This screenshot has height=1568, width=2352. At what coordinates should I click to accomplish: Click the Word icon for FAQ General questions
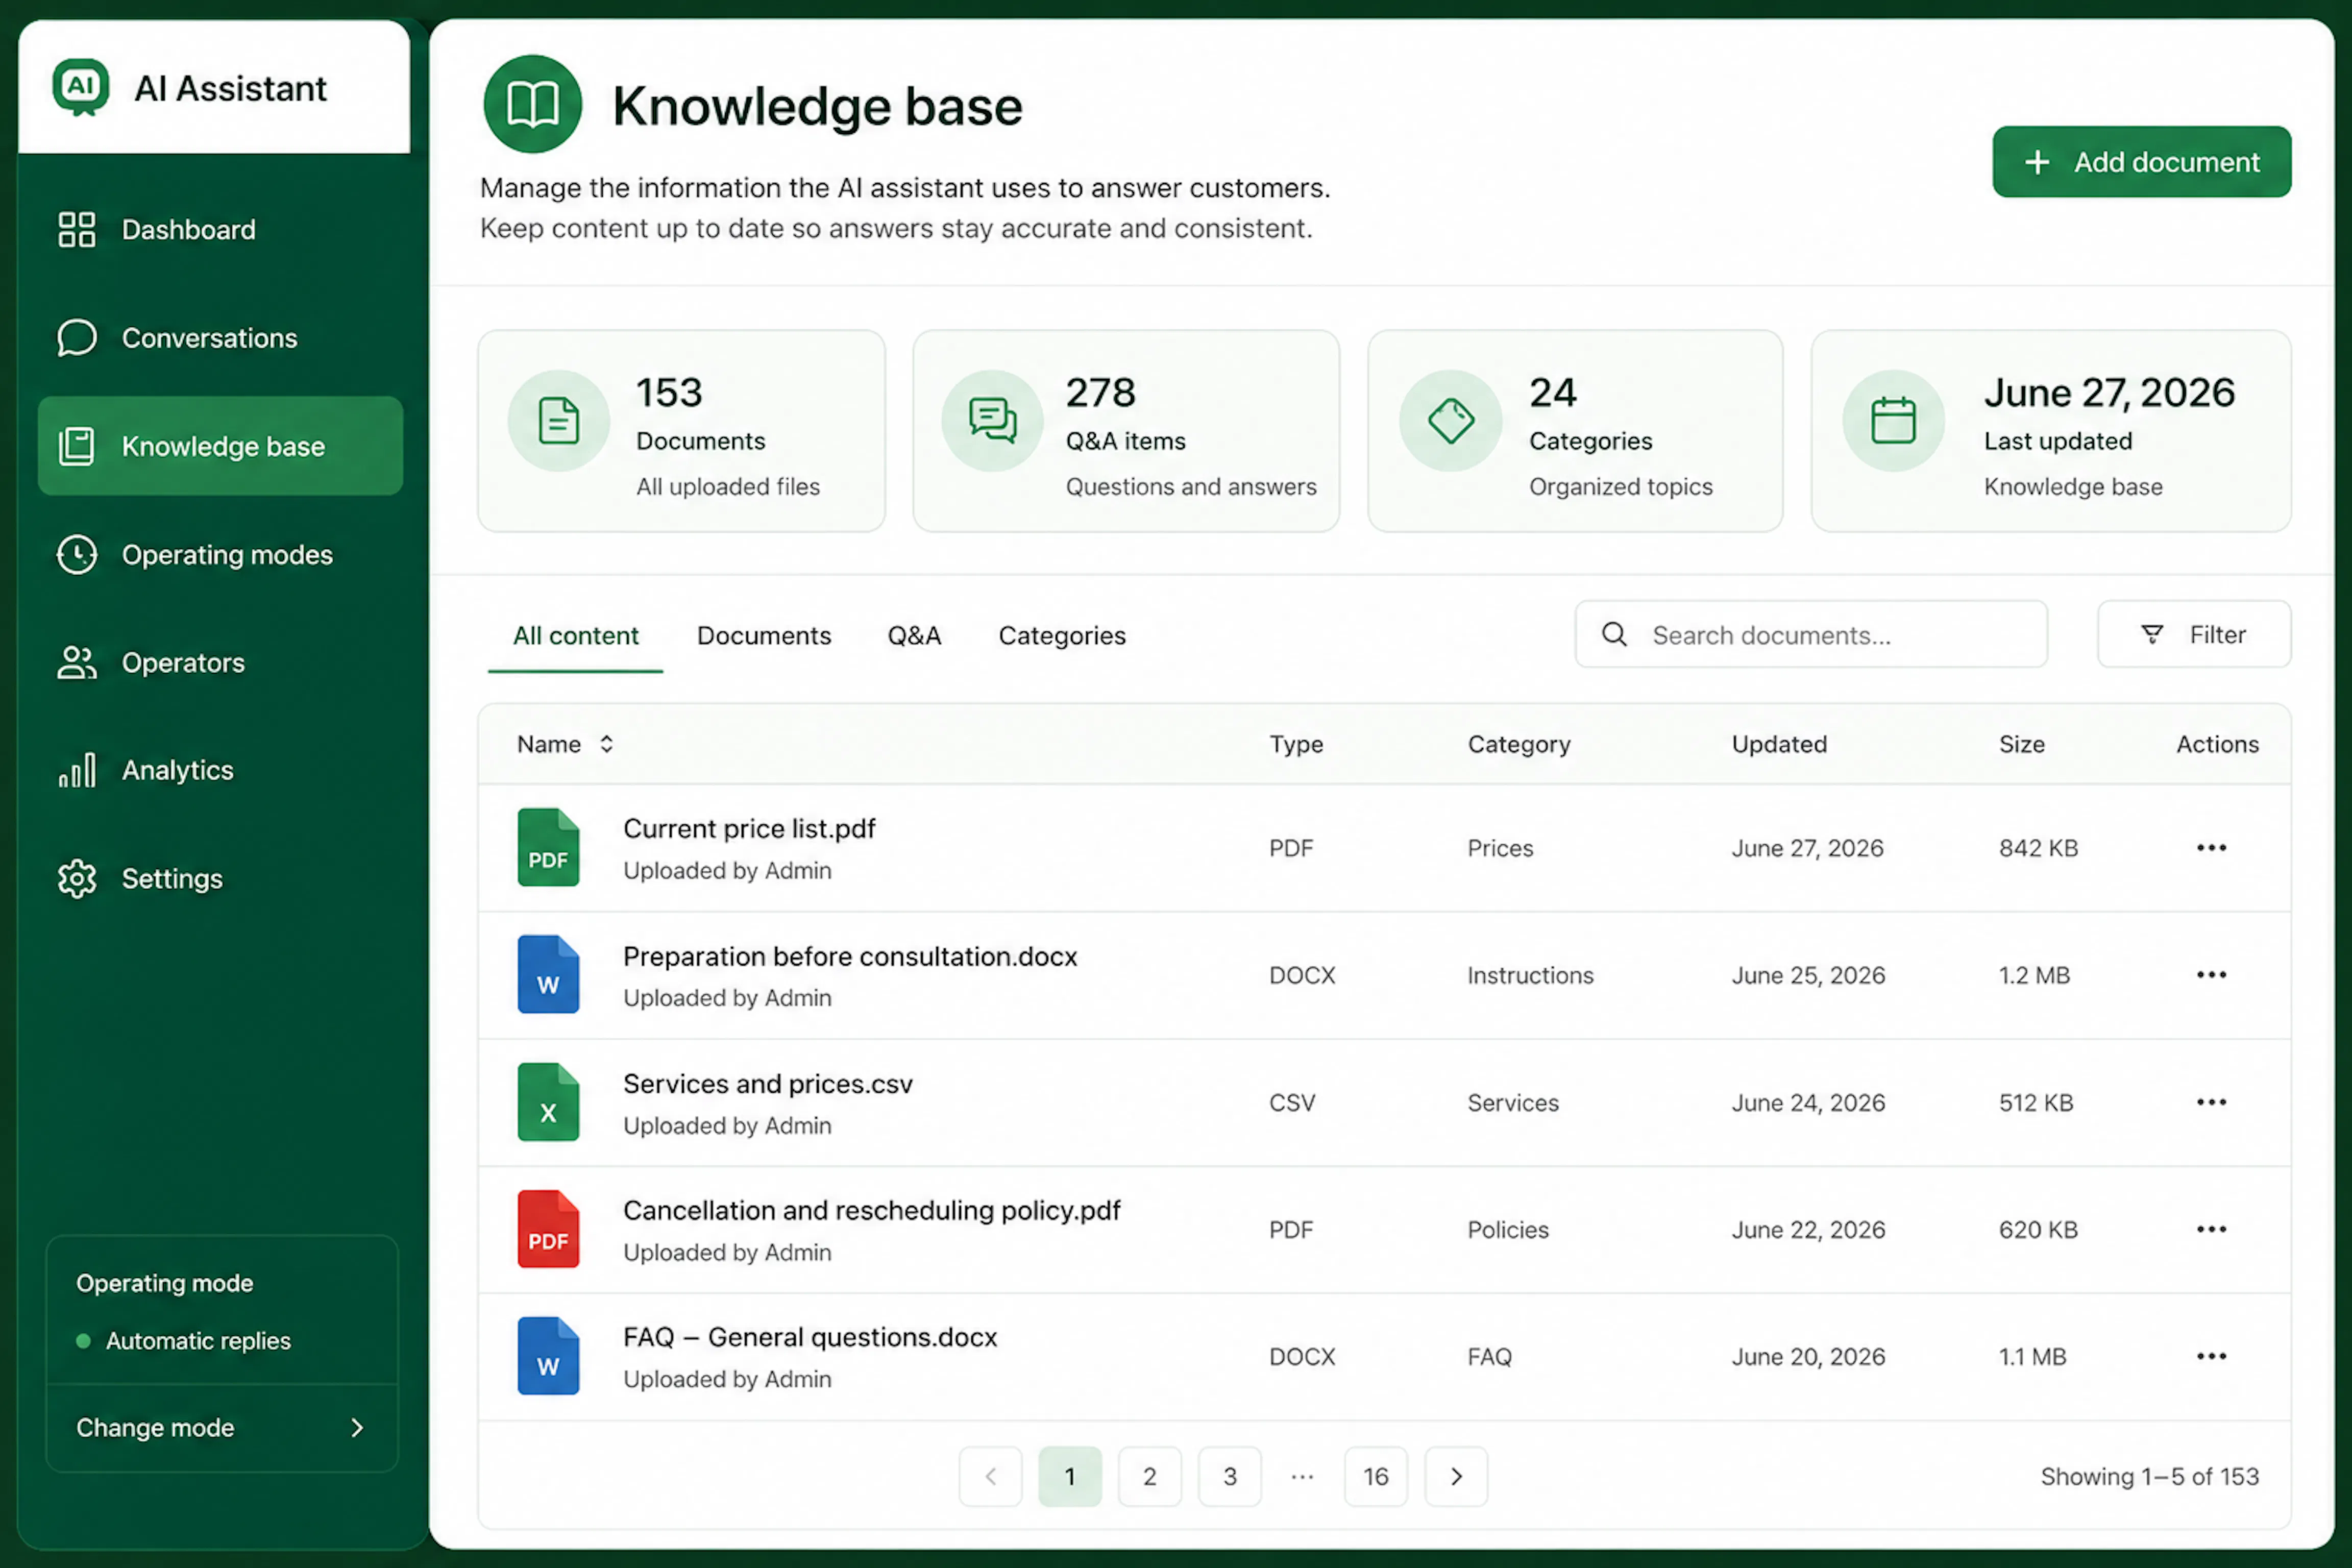click(x=548, y=1356)
